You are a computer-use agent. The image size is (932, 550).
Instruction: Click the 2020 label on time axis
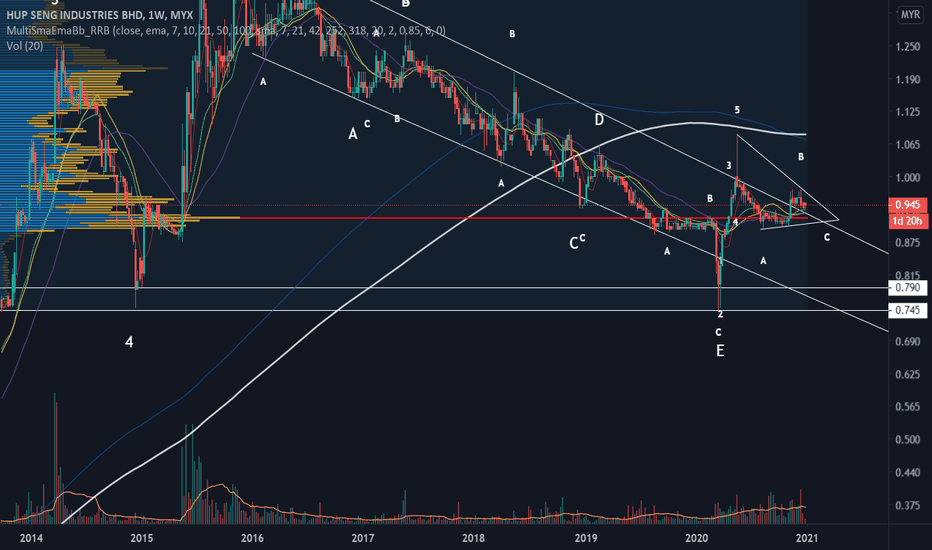click(x=696, y=539)
